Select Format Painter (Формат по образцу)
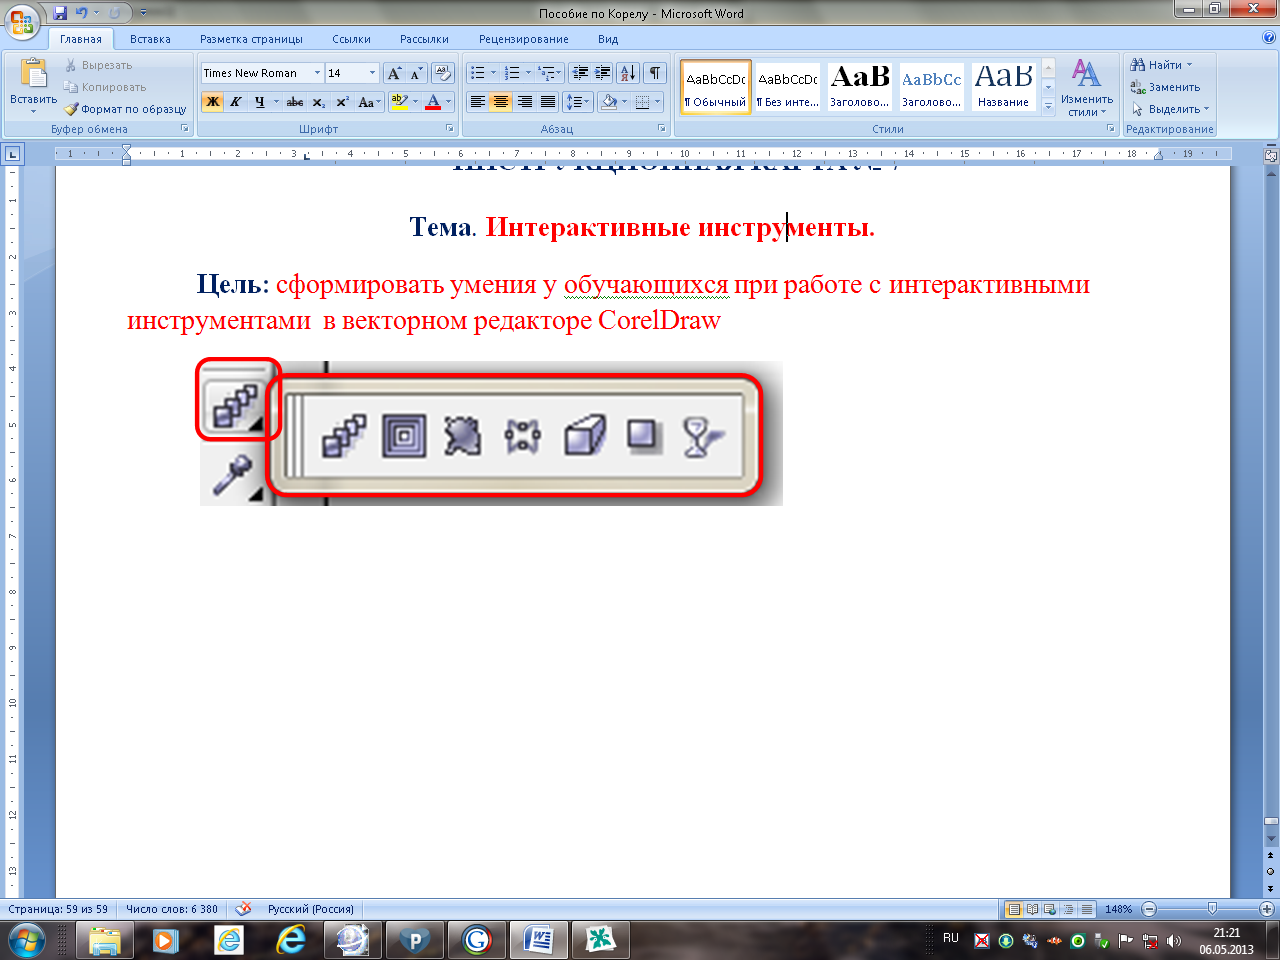 pyautogui.click(x=125, y=109)
